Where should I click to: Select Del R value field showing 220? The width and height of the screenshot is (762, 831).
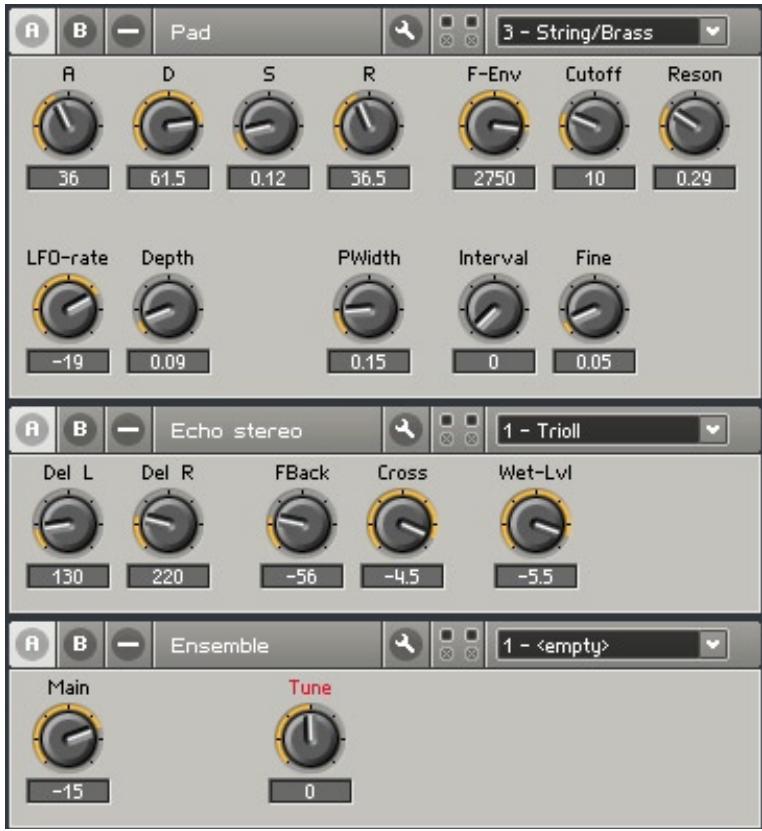pos(168,577)
